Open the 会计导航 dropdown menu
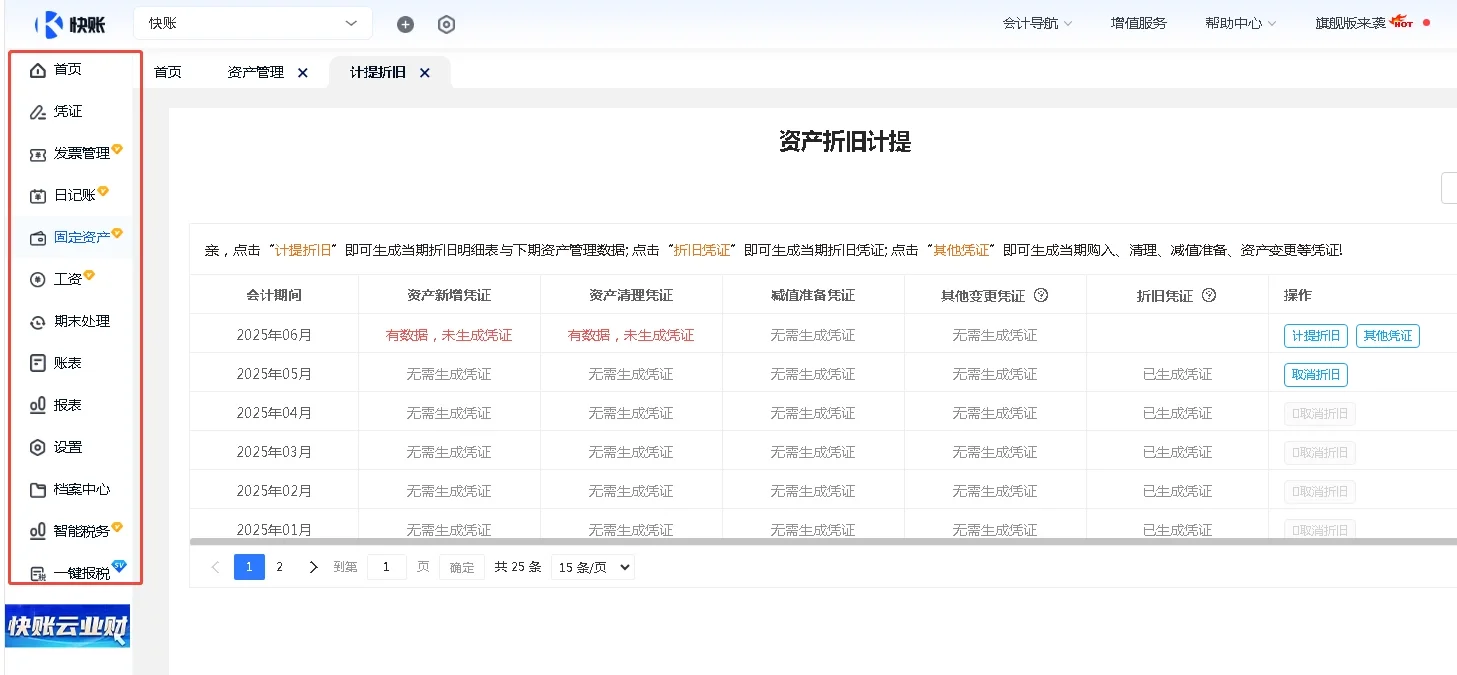Screen dimensions: 1457x675 (x=1037, y=22)
